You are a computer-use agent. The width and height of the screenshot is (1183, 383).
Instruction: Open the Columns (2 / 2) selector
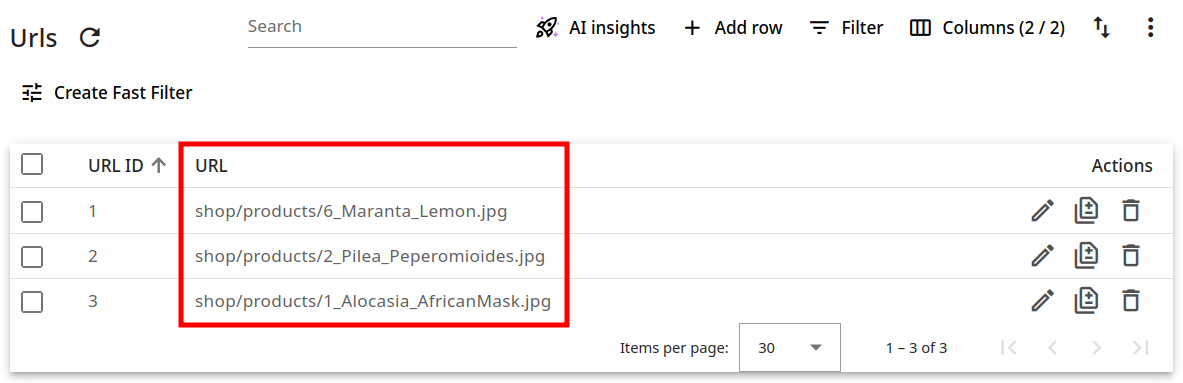pos(987,28)
